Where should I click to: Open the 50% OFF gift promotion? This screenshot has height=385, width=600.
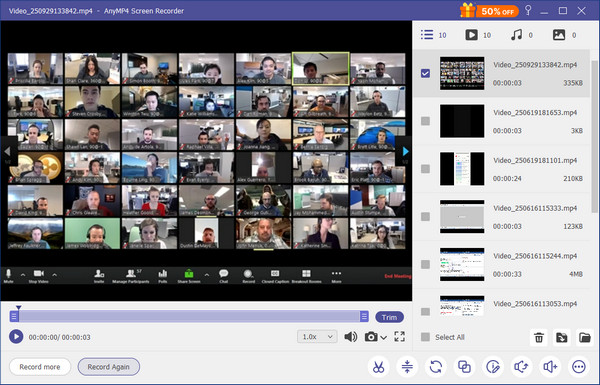click(489, 10)
